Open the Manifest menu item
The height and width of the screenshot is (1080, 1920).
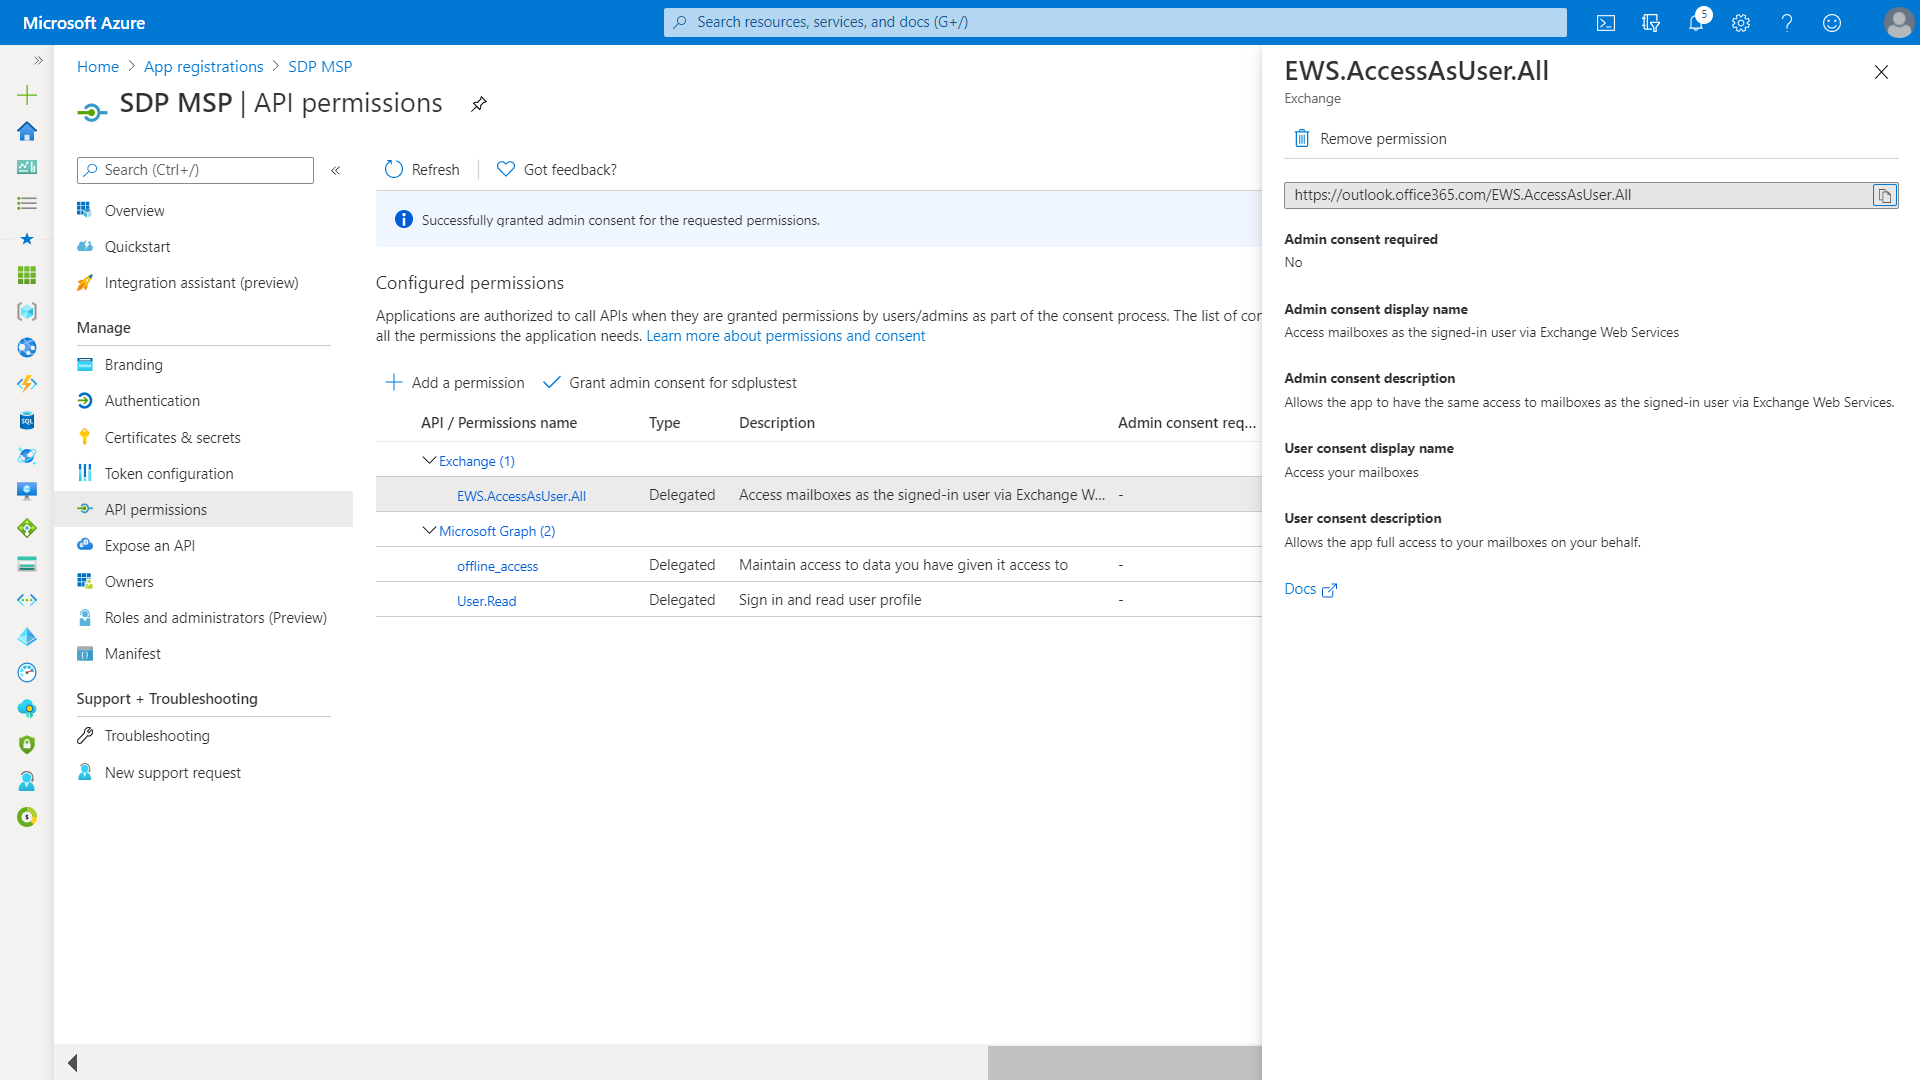pos(132,654)
